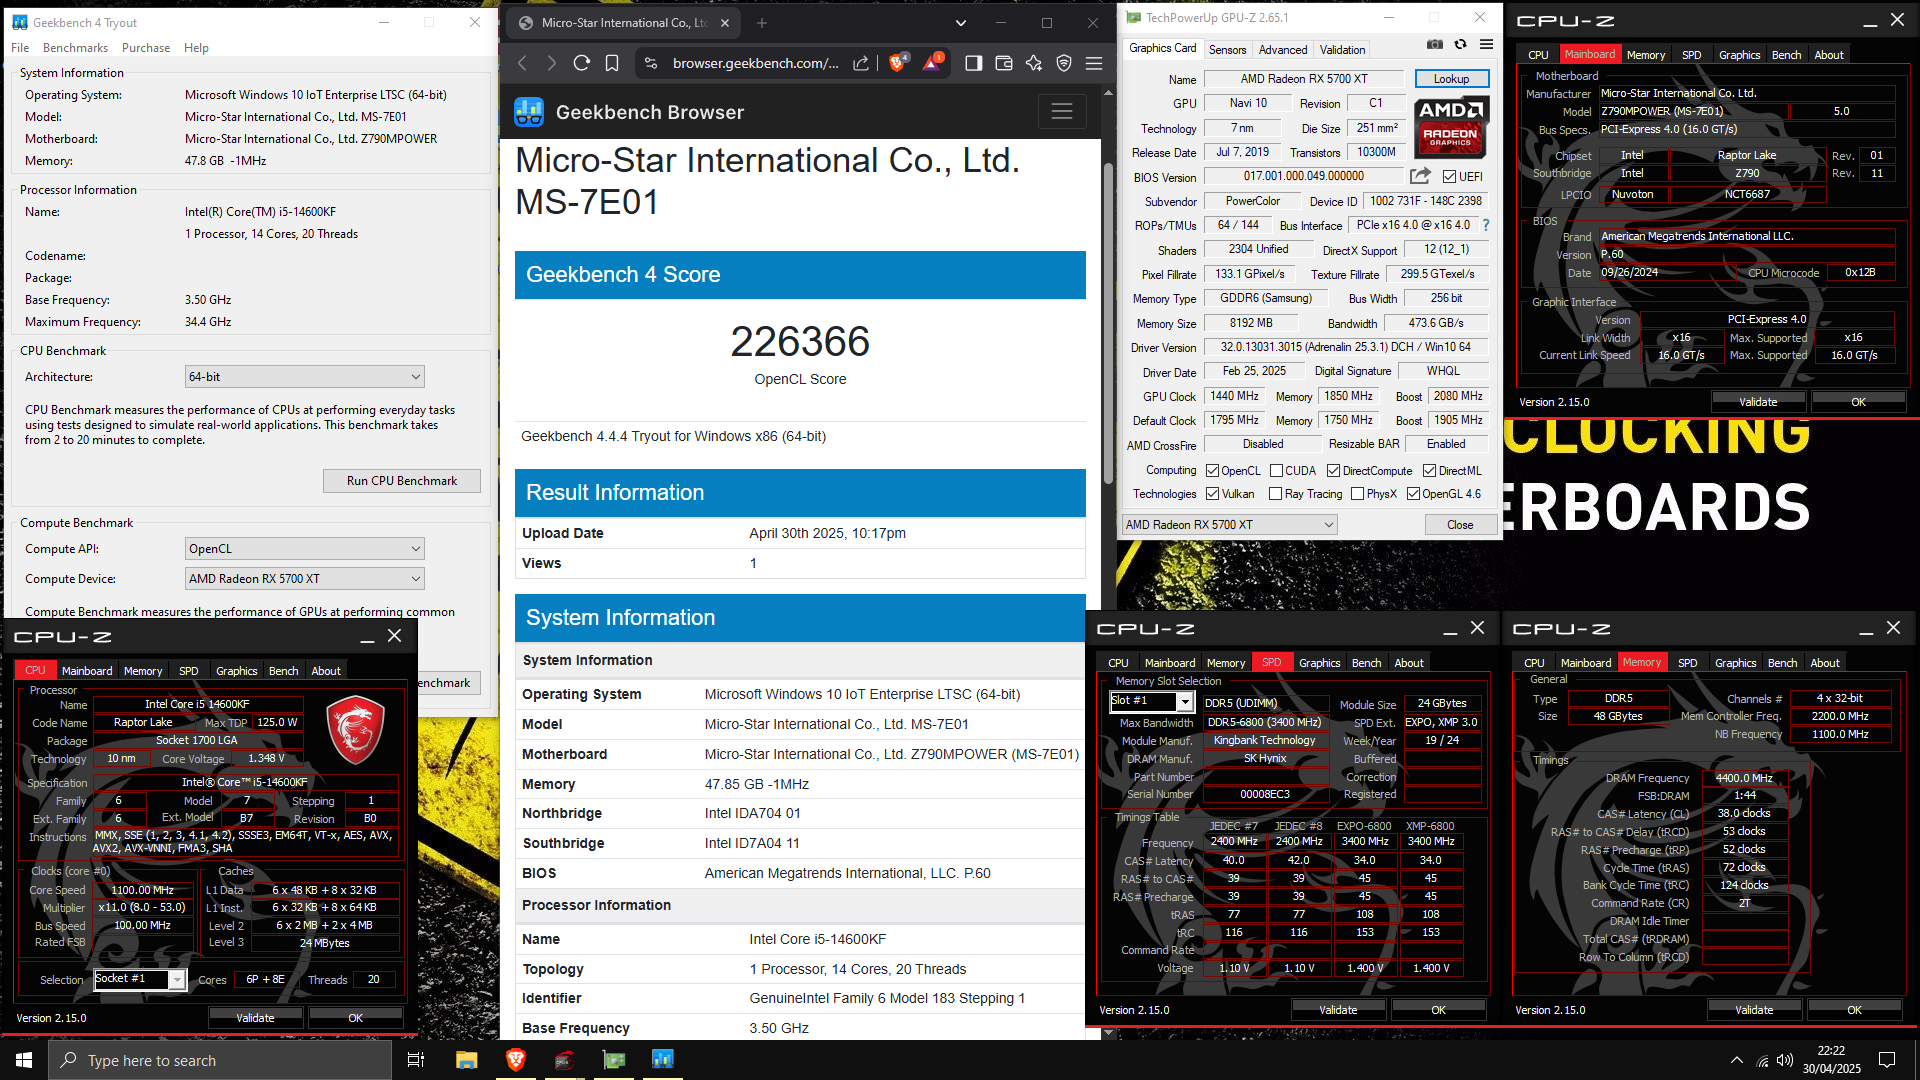Click OK in the Memory CPU-Z window
Image resolution: width=1920 pixels, height=1080 pixels.
click(1854, 1010)
